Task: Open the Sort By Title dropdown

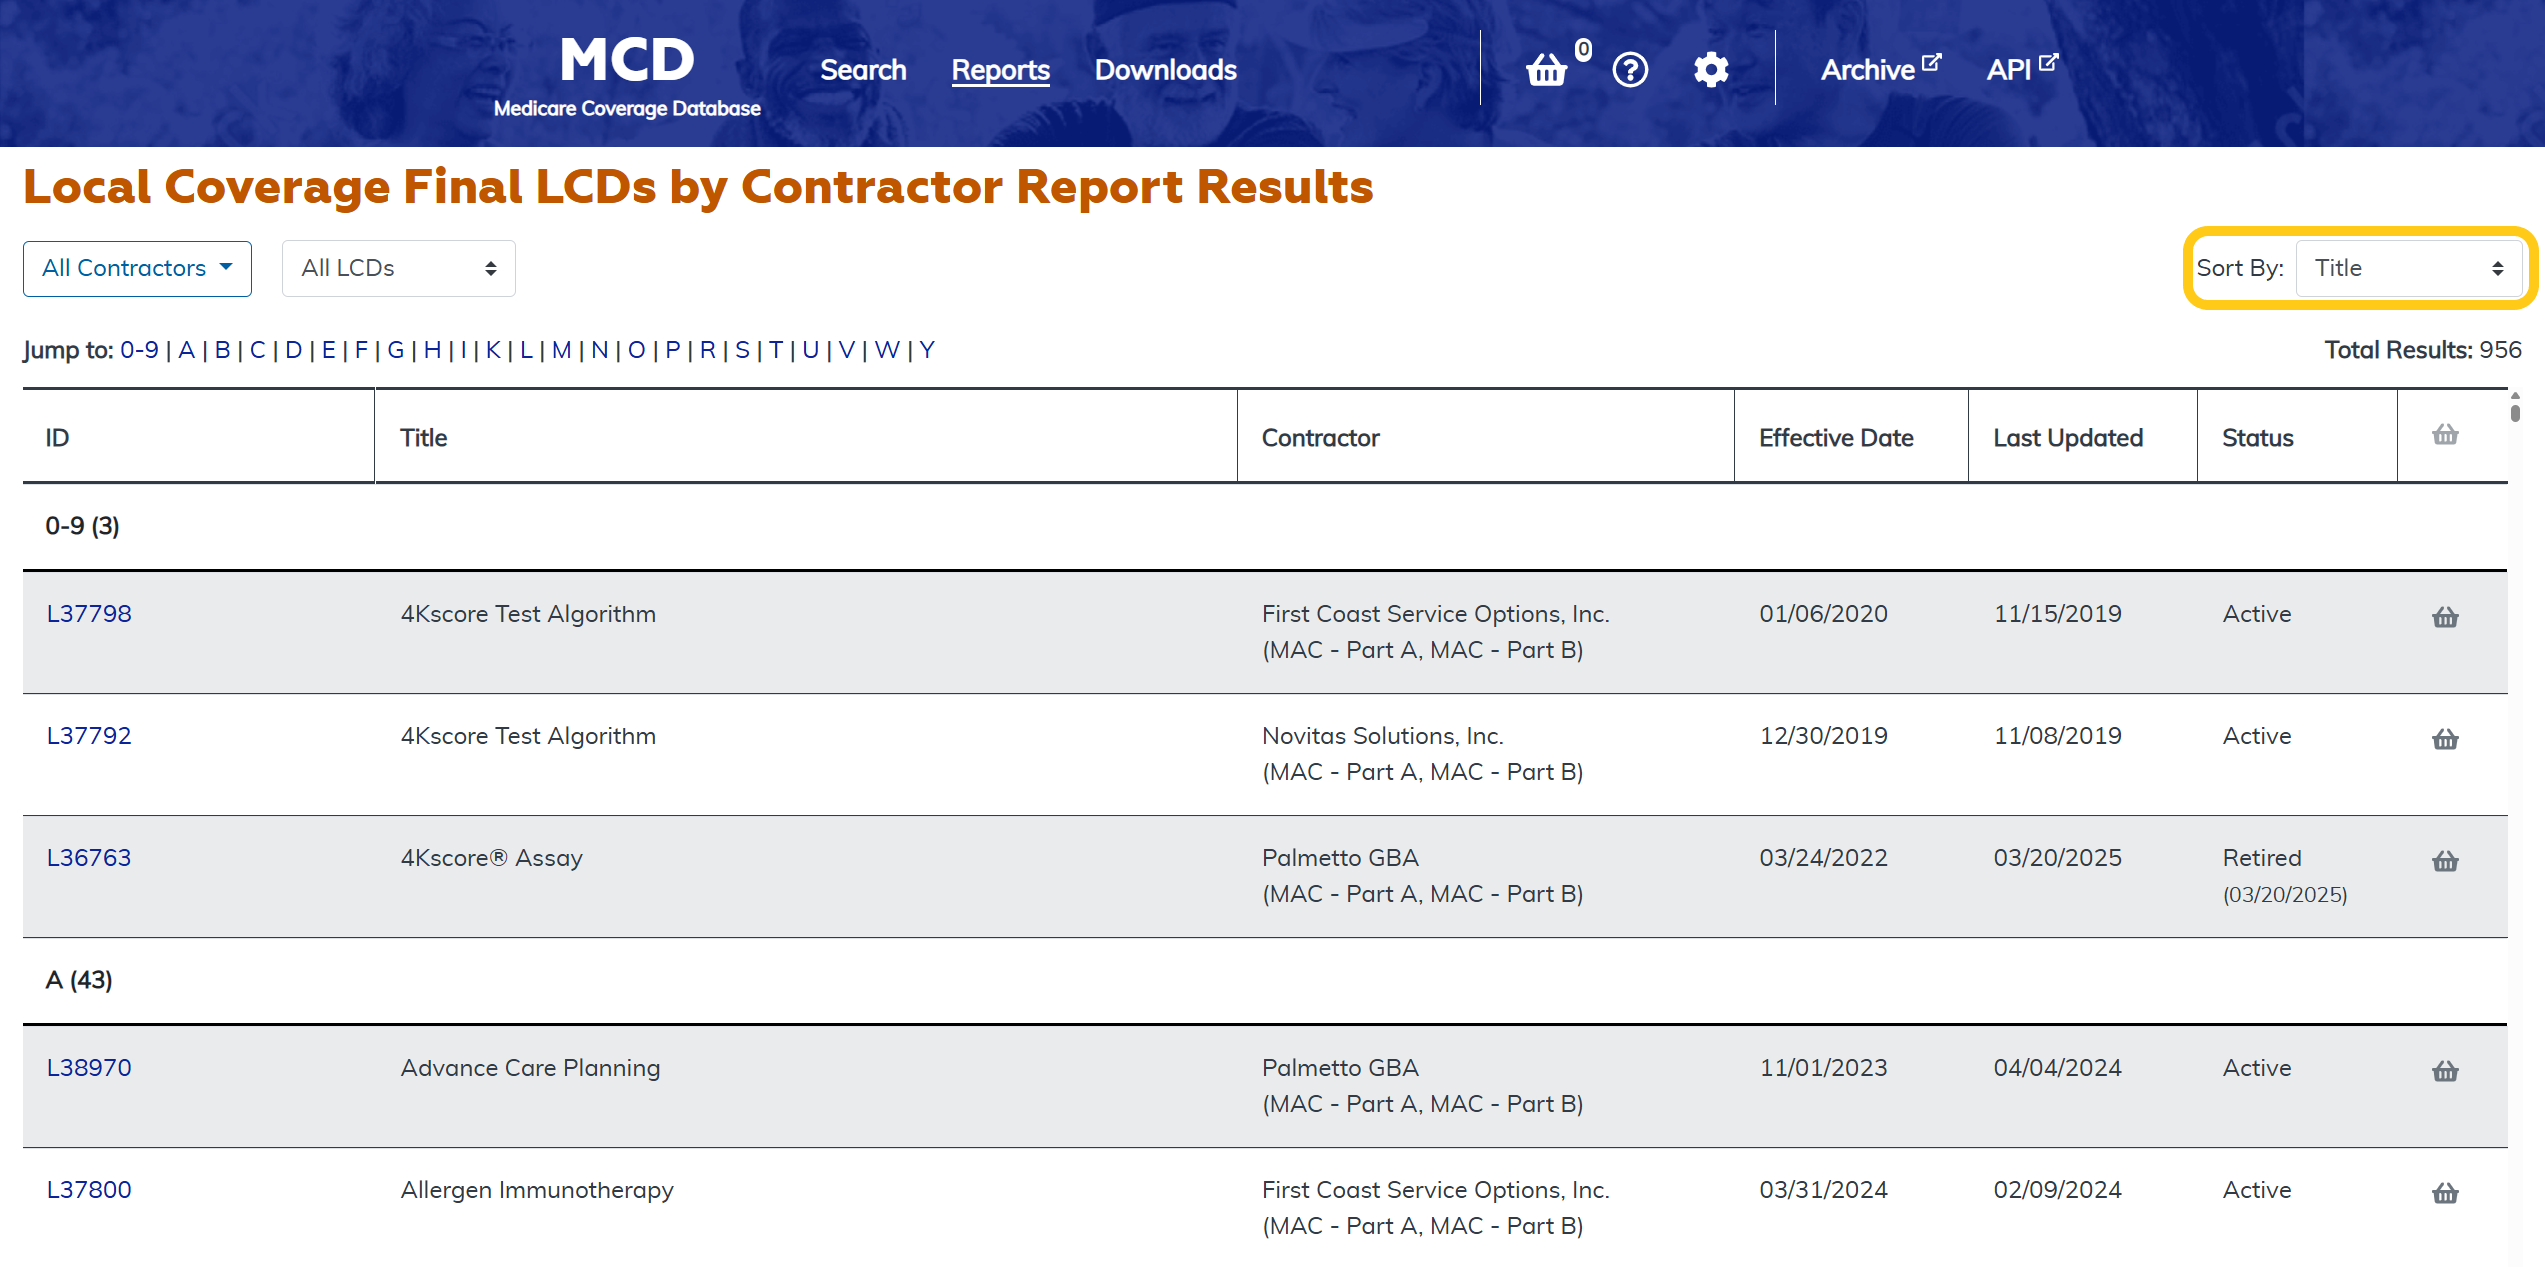Action: click(2408, 268)
